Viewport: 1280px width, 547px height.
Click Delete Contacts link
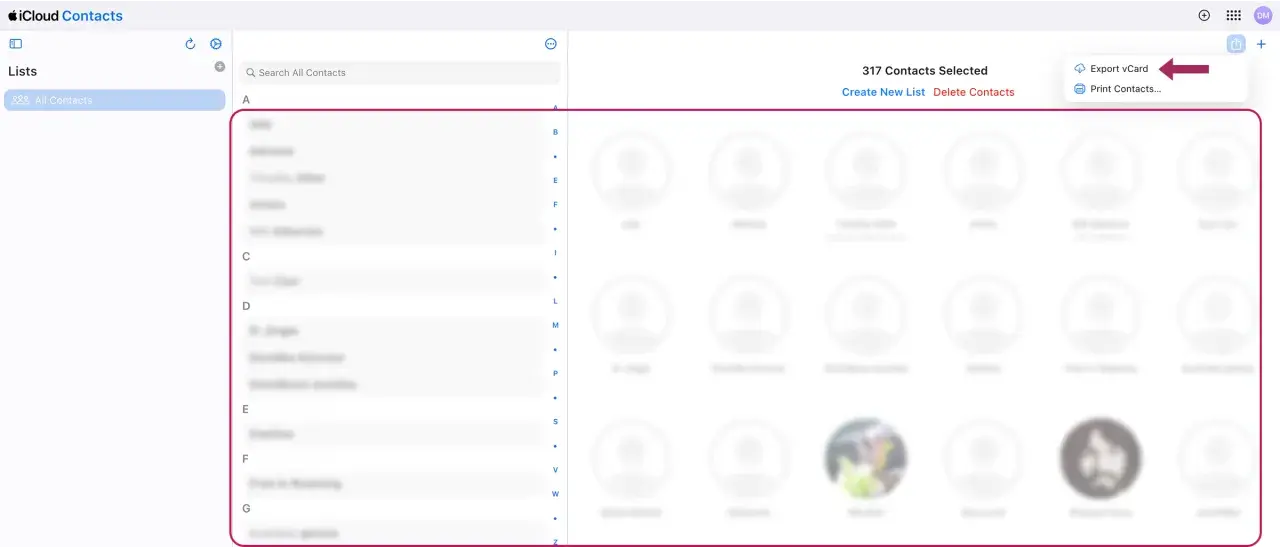[974, 92]
